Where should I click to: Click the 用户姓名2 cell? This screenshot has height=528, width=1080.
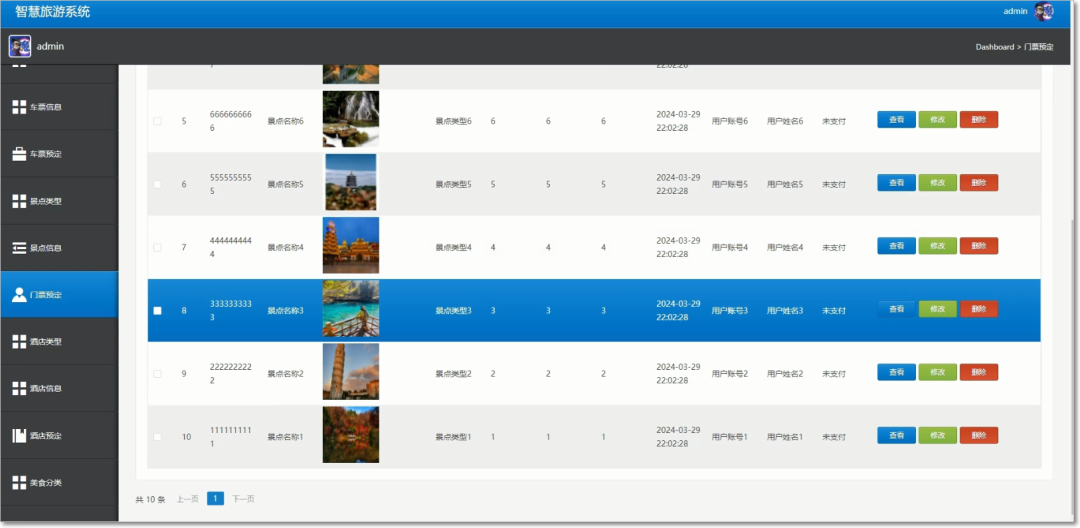coord(785,374)
